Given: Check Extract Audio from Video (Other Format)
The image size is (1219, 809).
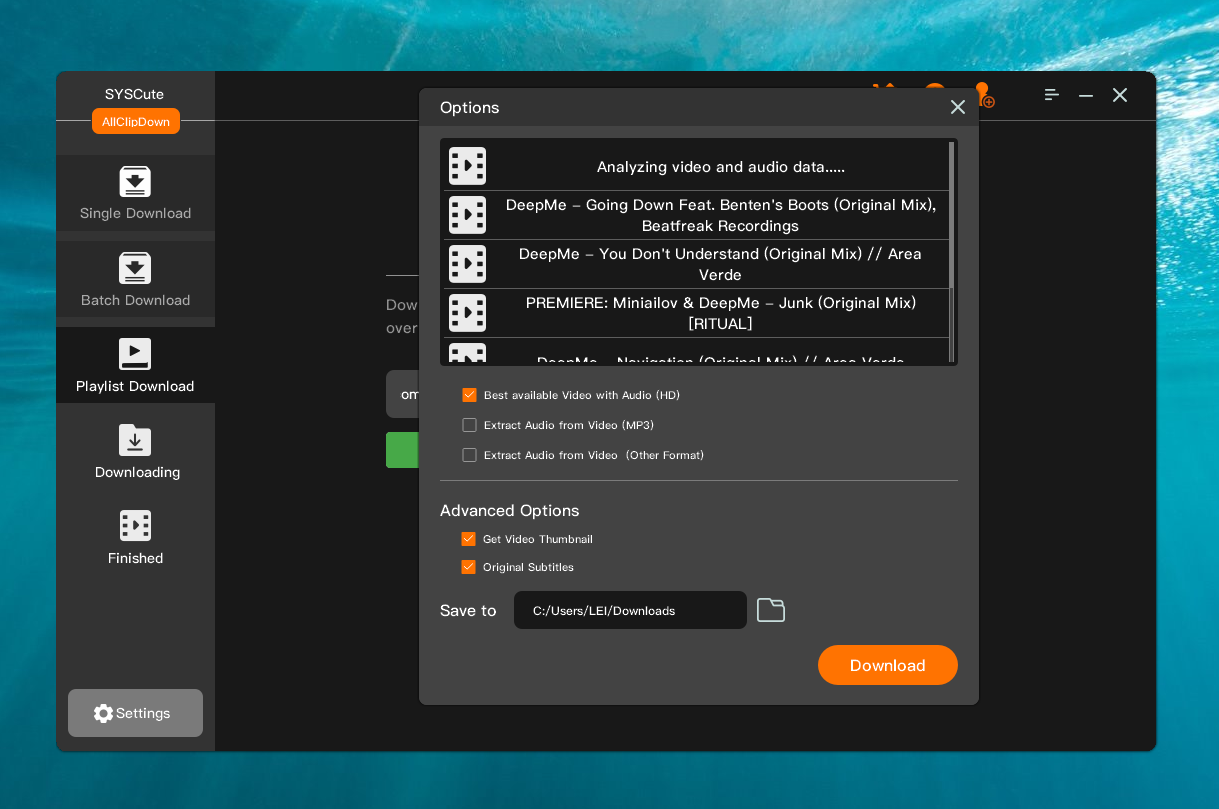Looking at the screenshot, I should tap(470, 455).
